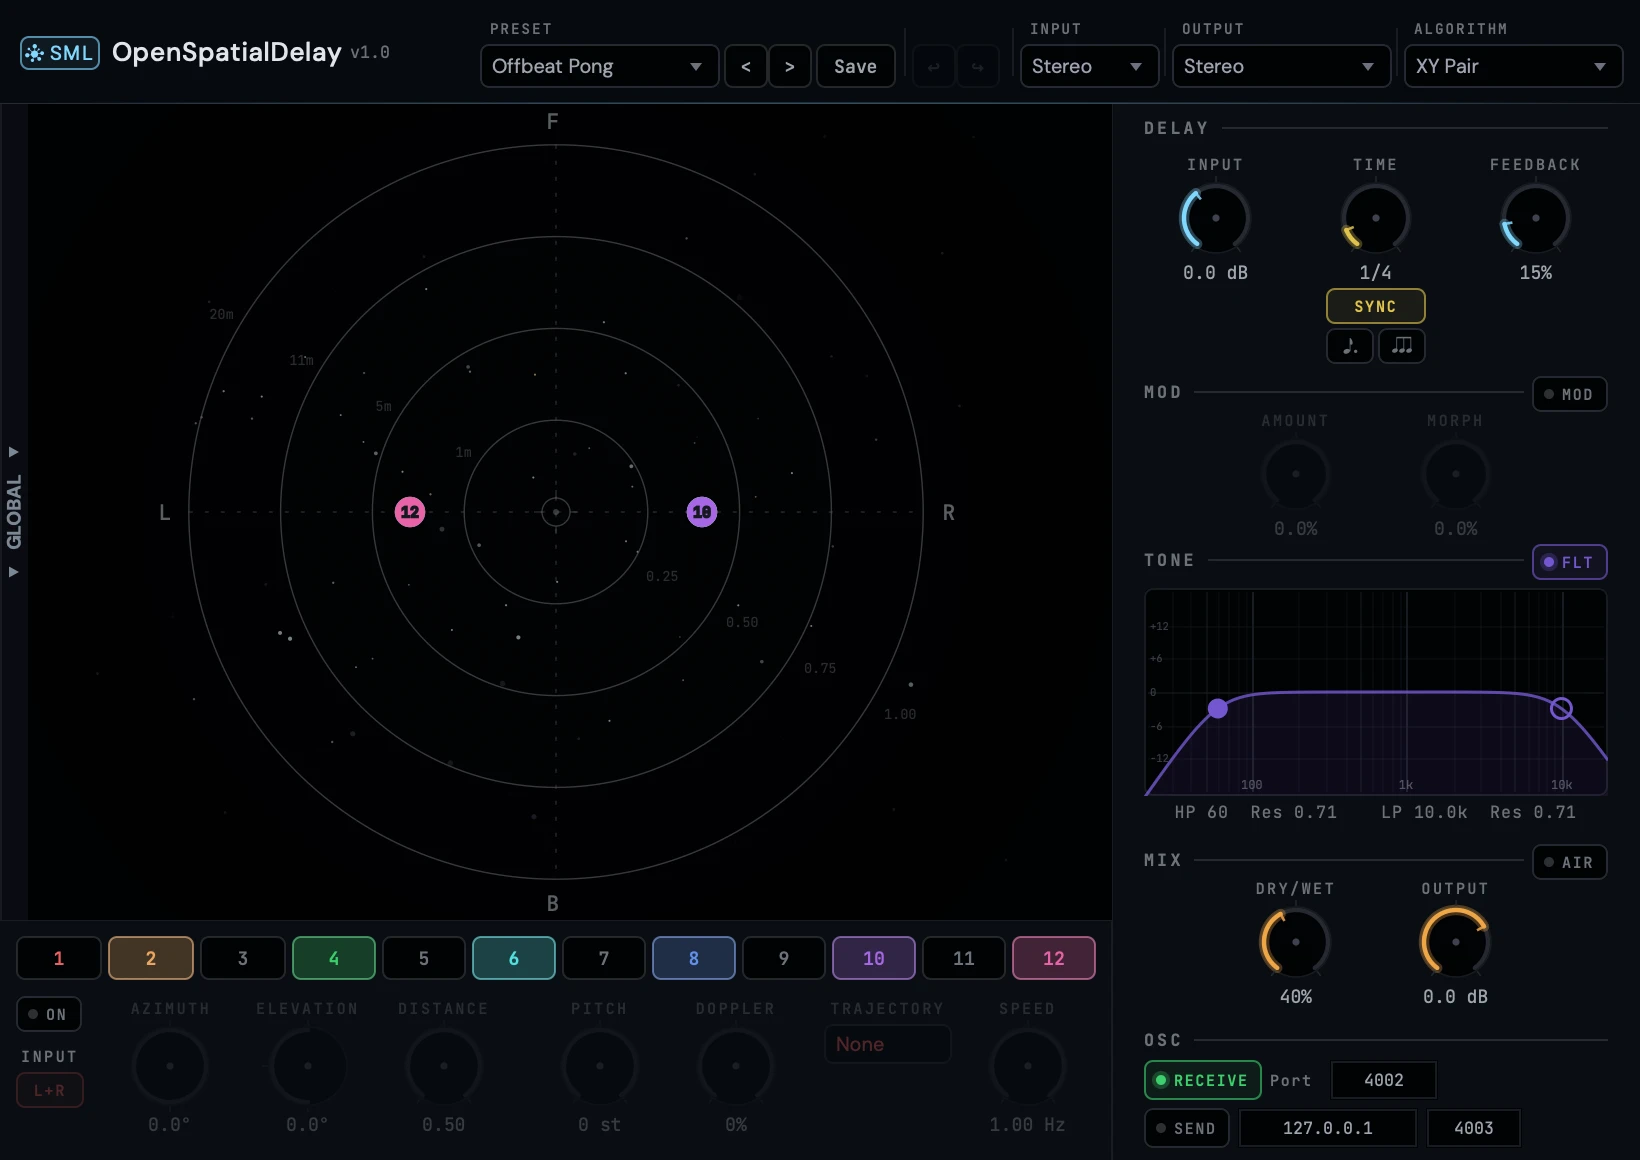Click the AZIMUTH knob

(170, 1066)
